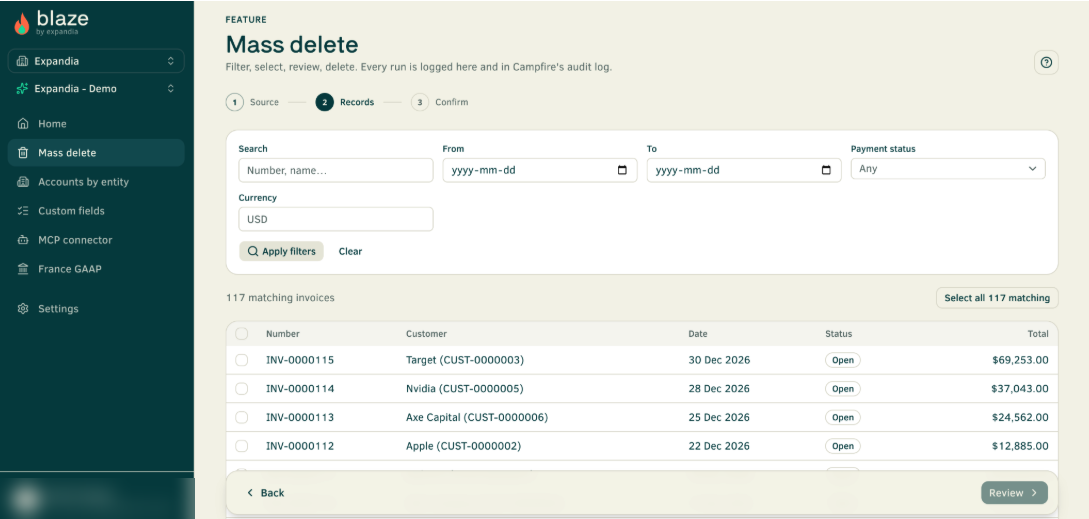Click the blaze flame logo

point(22,23)
